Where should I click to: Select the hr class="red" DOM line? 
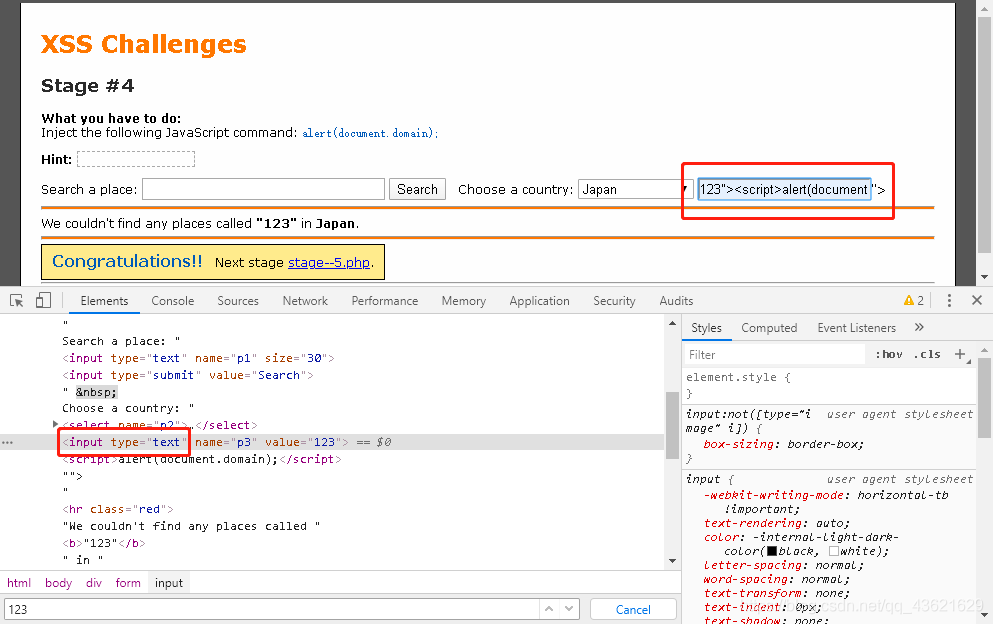[117, 509]
